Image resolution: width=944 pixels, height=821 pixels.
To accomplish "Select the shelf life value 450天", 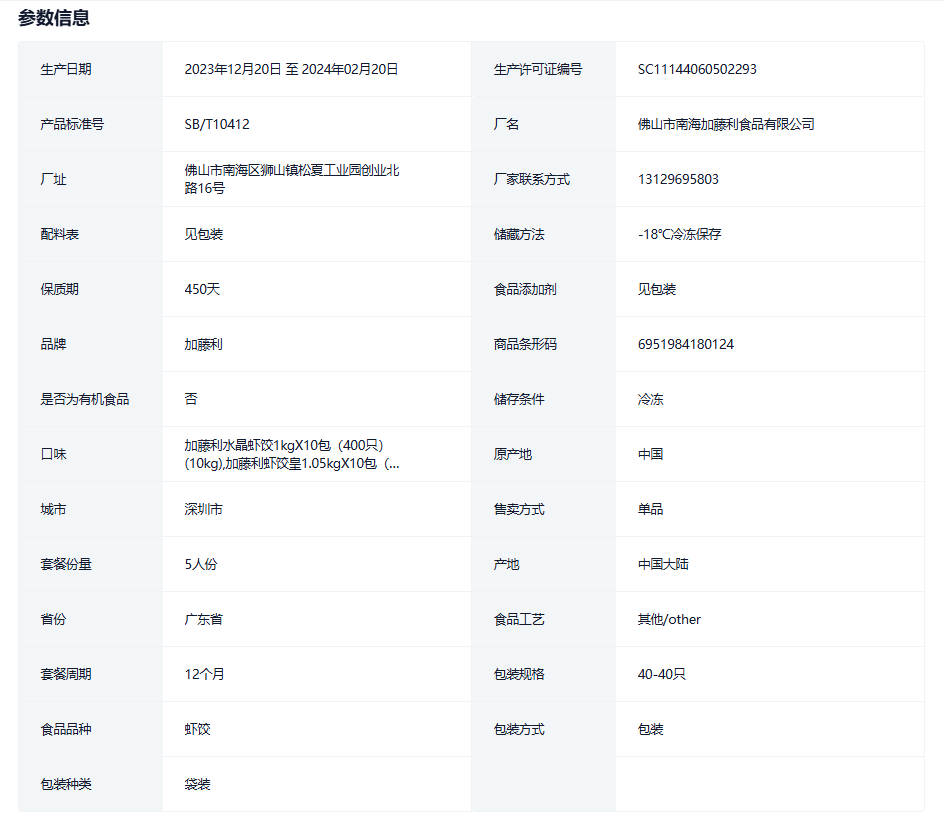I will click(x=202, y=289).
